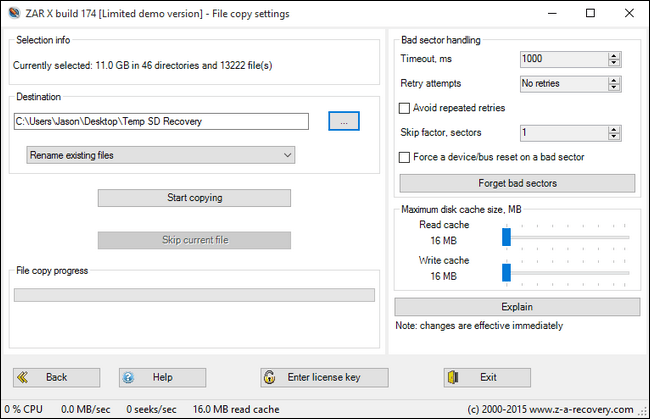The width and height of the screenshot is (650, 419).
Task: Check Force a device/bus reset option
Action: tap(405, 157)
